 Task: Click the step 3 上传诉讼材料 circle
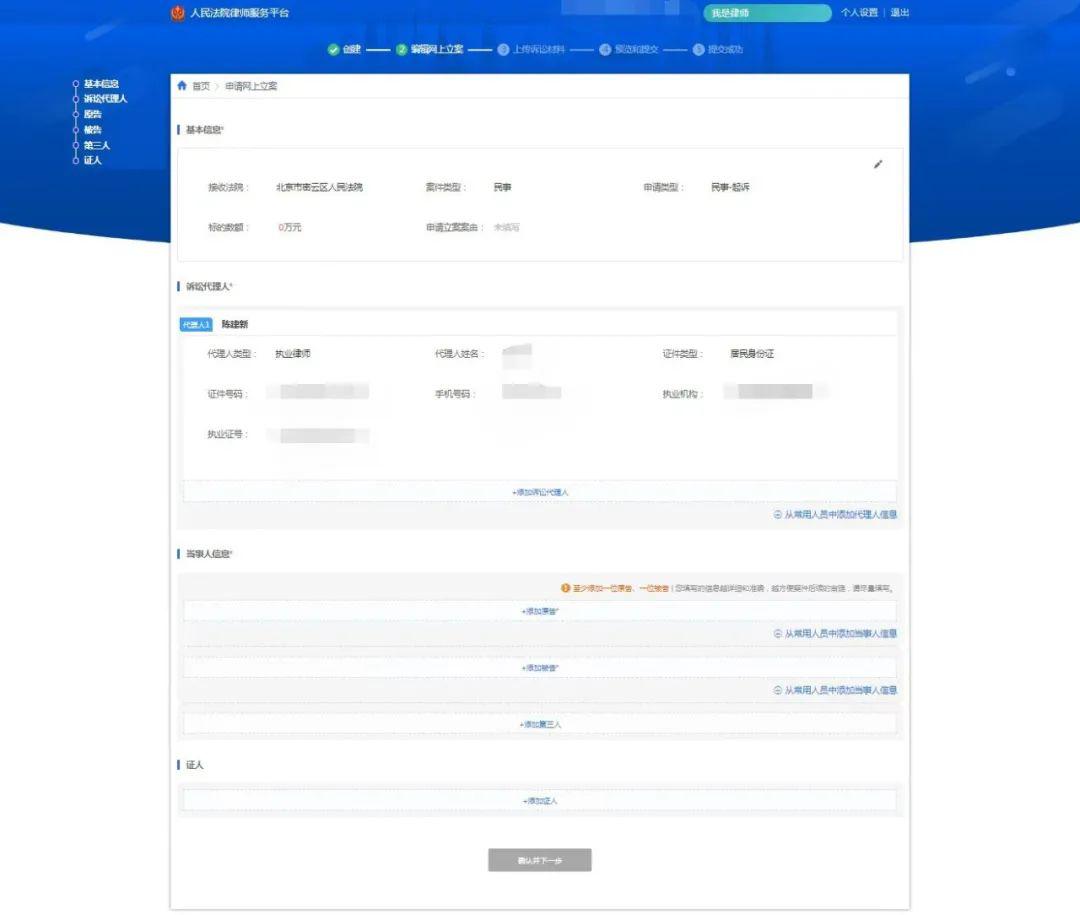click(x=503, y=50)
